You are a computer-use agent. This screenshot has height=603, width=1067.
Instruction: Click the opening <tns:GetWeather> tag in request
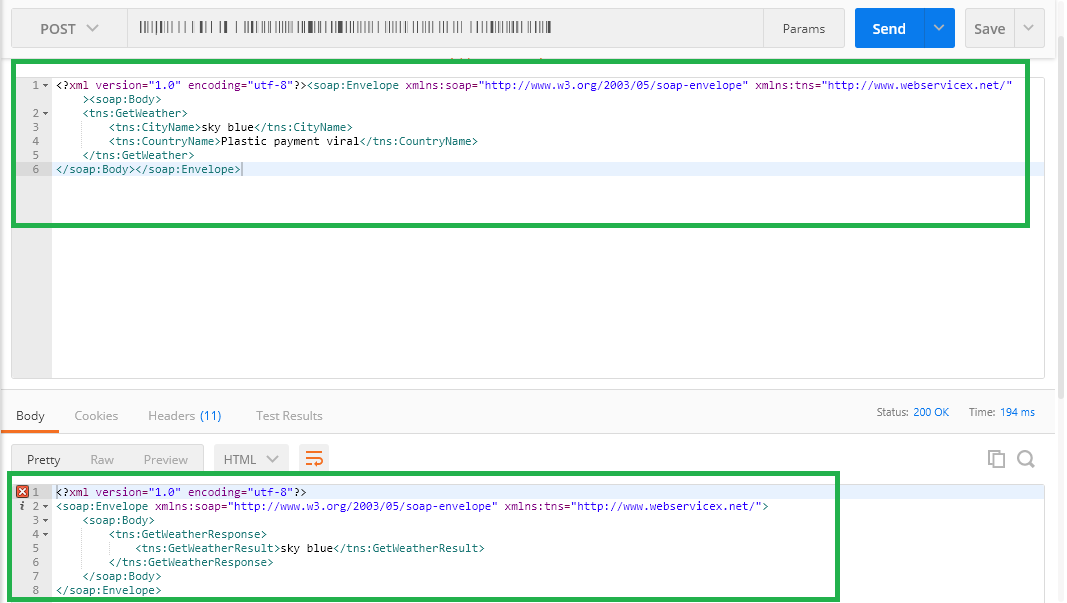coord(135,113)
